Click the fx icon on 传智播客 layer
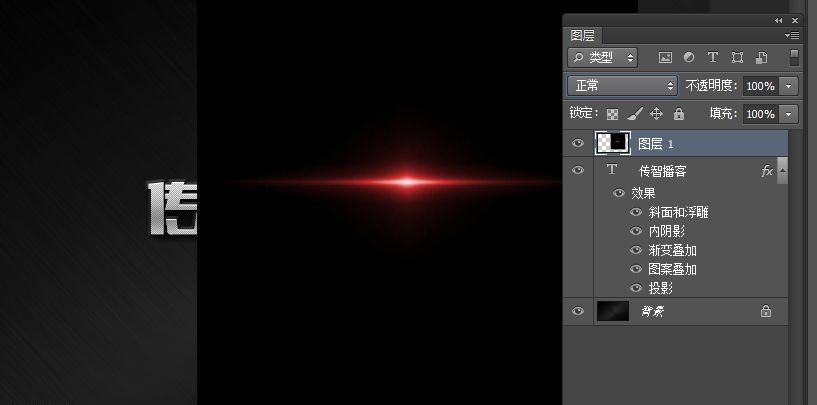The height and width of the screenshot is (405, 817). 766,171
